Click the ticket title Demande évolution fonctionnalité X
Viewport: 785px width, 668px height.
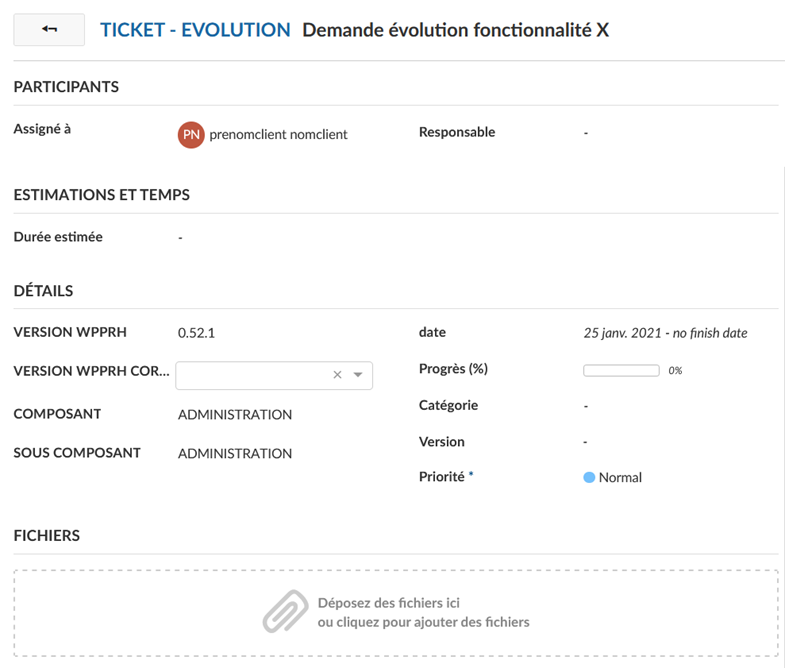[455, 30]
